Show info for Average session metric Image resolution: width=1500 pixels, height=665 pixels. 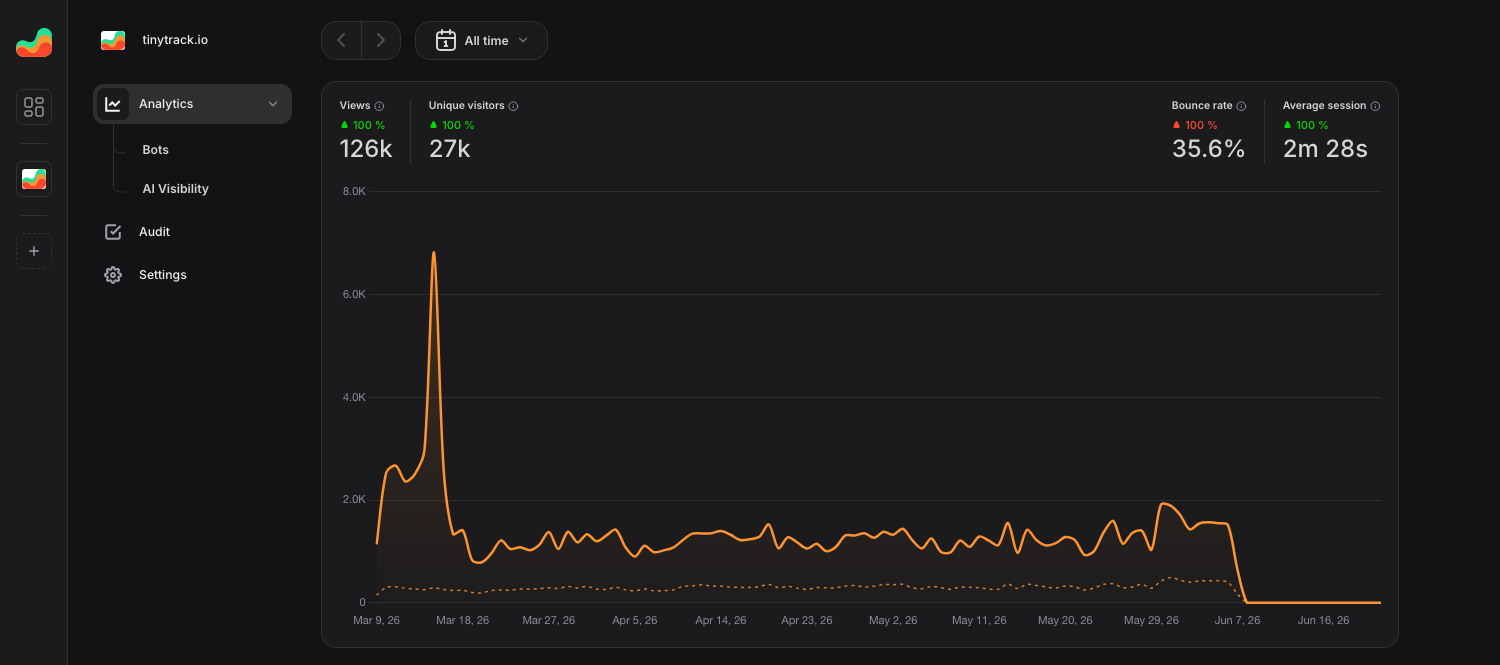click(x=1375, y=106)
